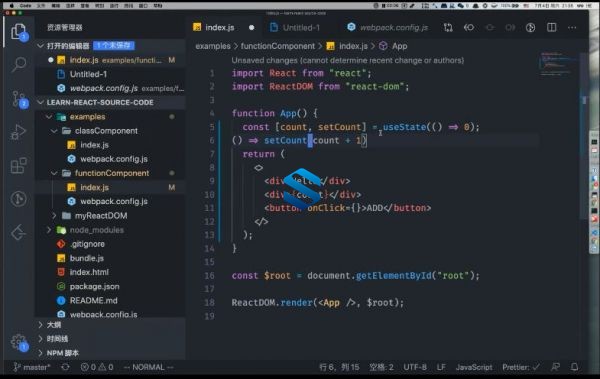Click the Prettier status item
600x379 pixels.
[x=521, y=367]
